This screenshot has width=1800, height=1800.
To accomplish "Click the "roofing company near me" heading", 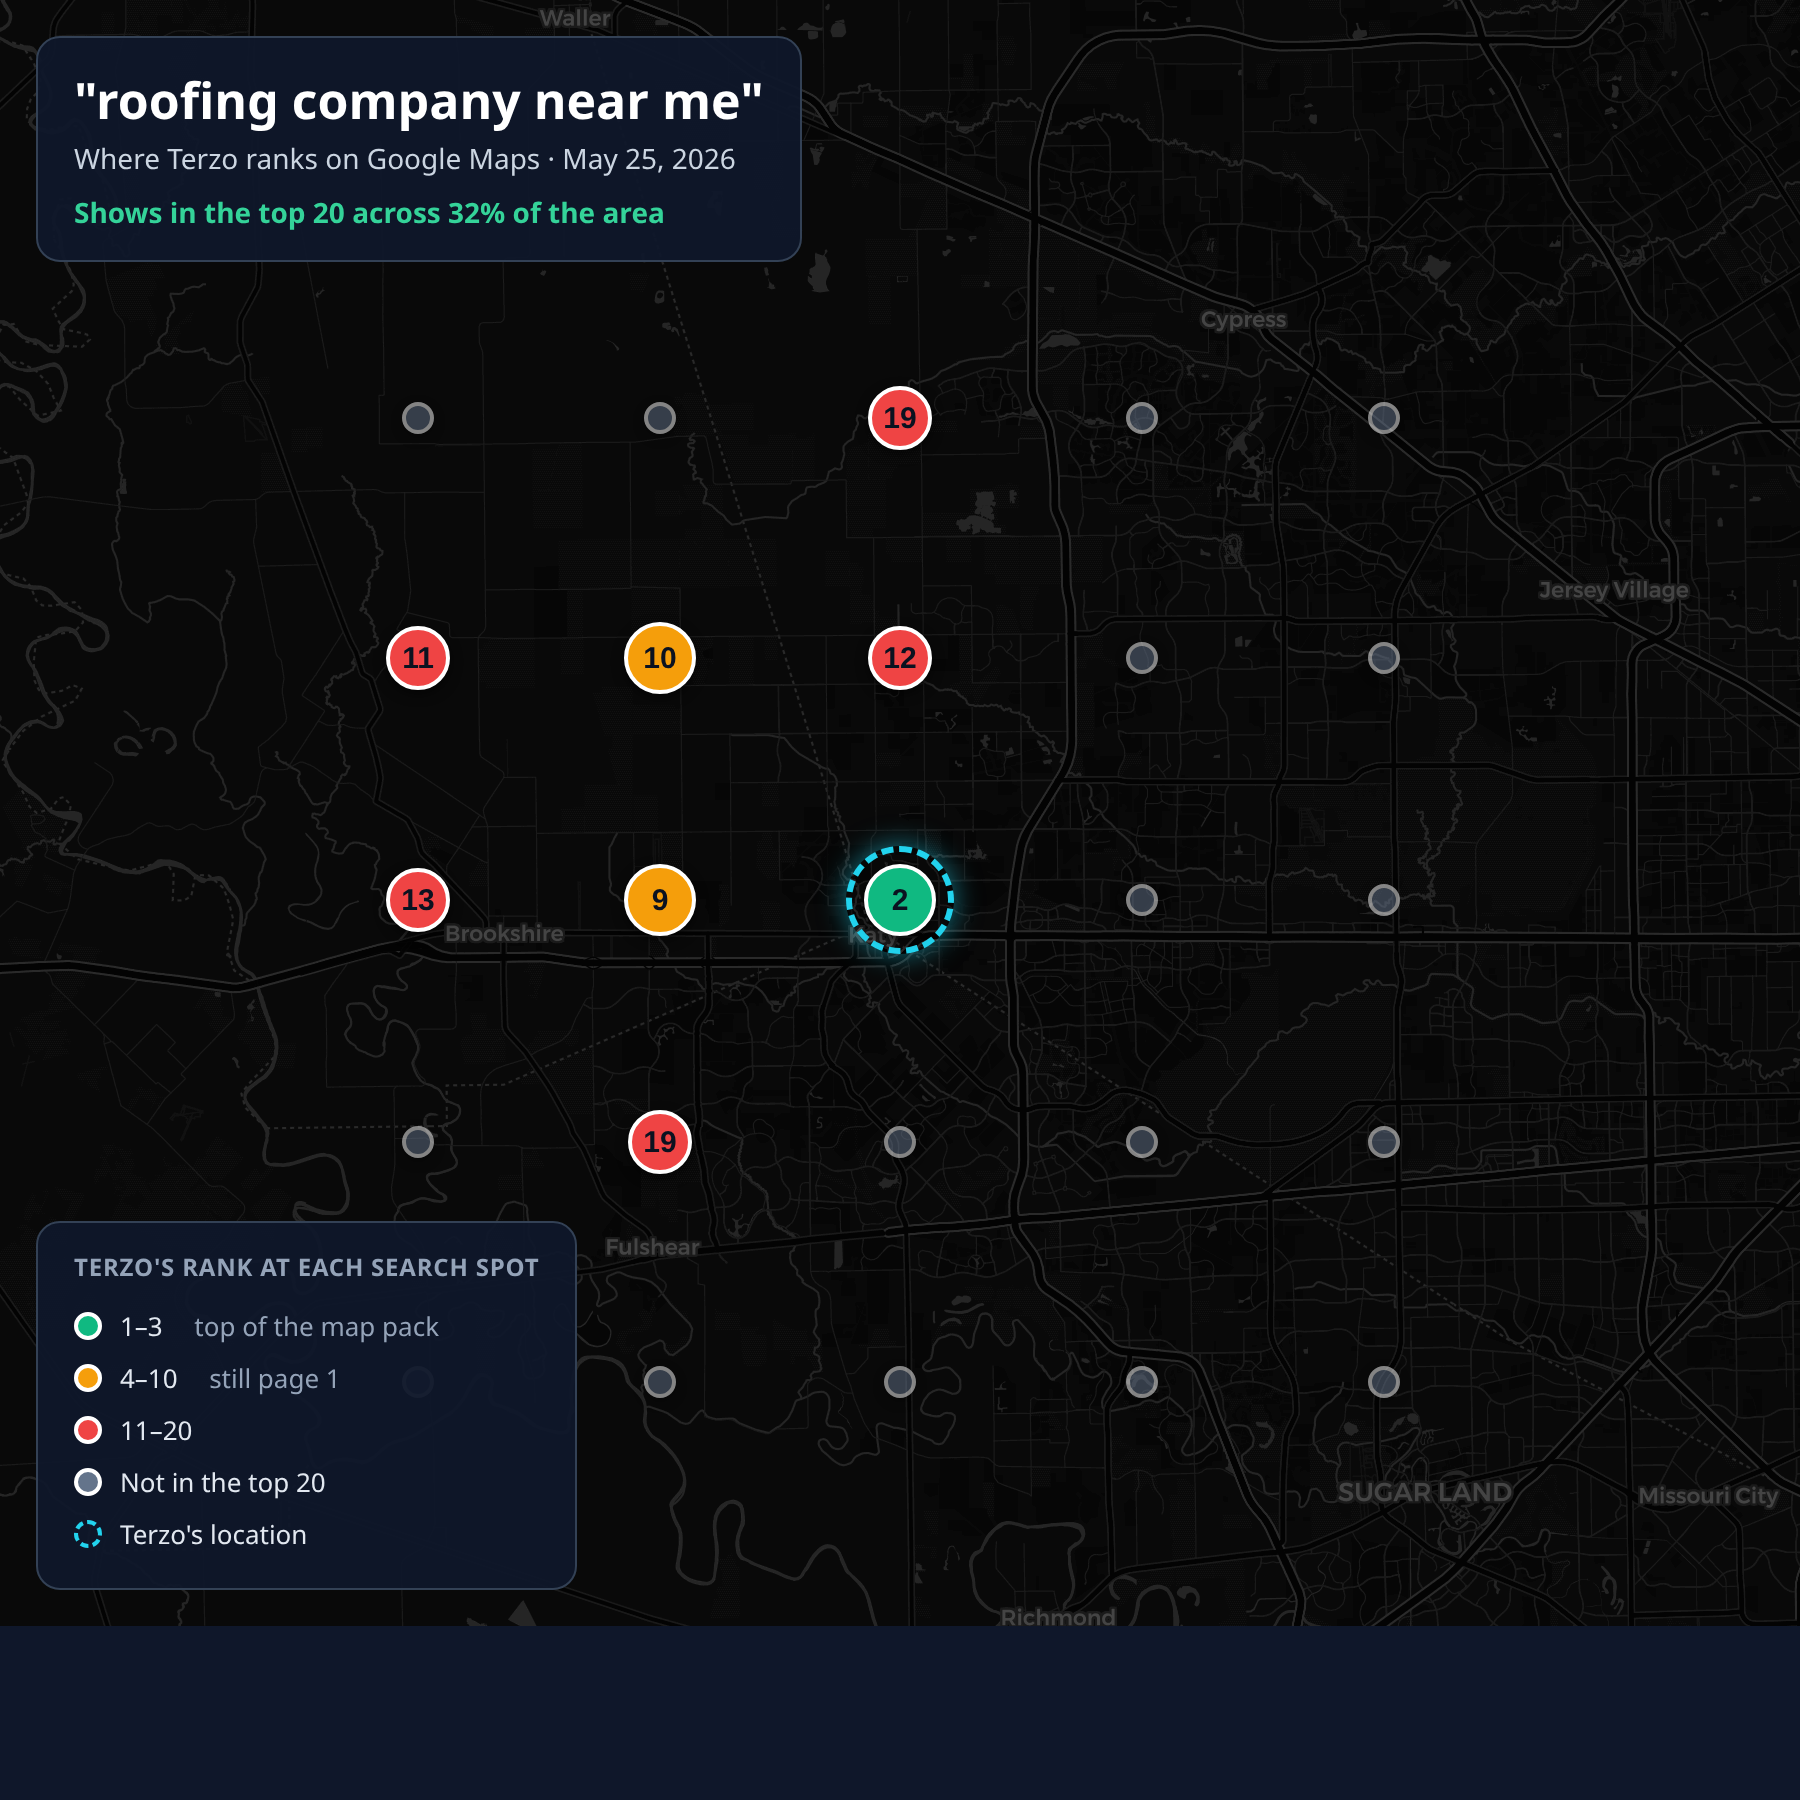I will [418, 102].
